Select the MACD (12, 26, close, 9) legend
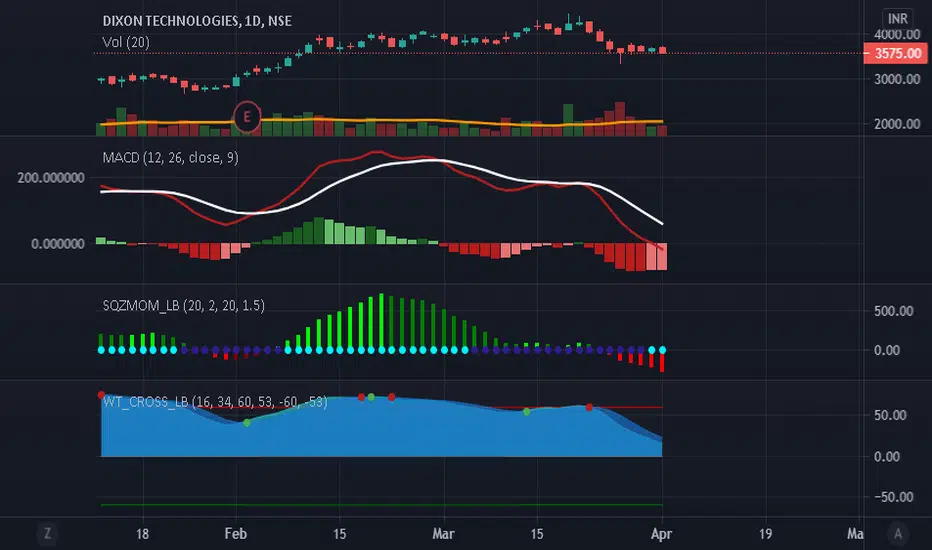 pos(171,158)
